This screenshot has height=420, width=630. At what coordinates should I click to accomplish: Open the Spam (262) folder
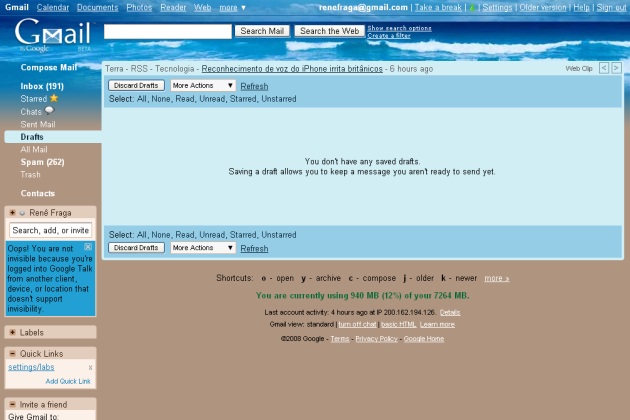tap(42, 162)
